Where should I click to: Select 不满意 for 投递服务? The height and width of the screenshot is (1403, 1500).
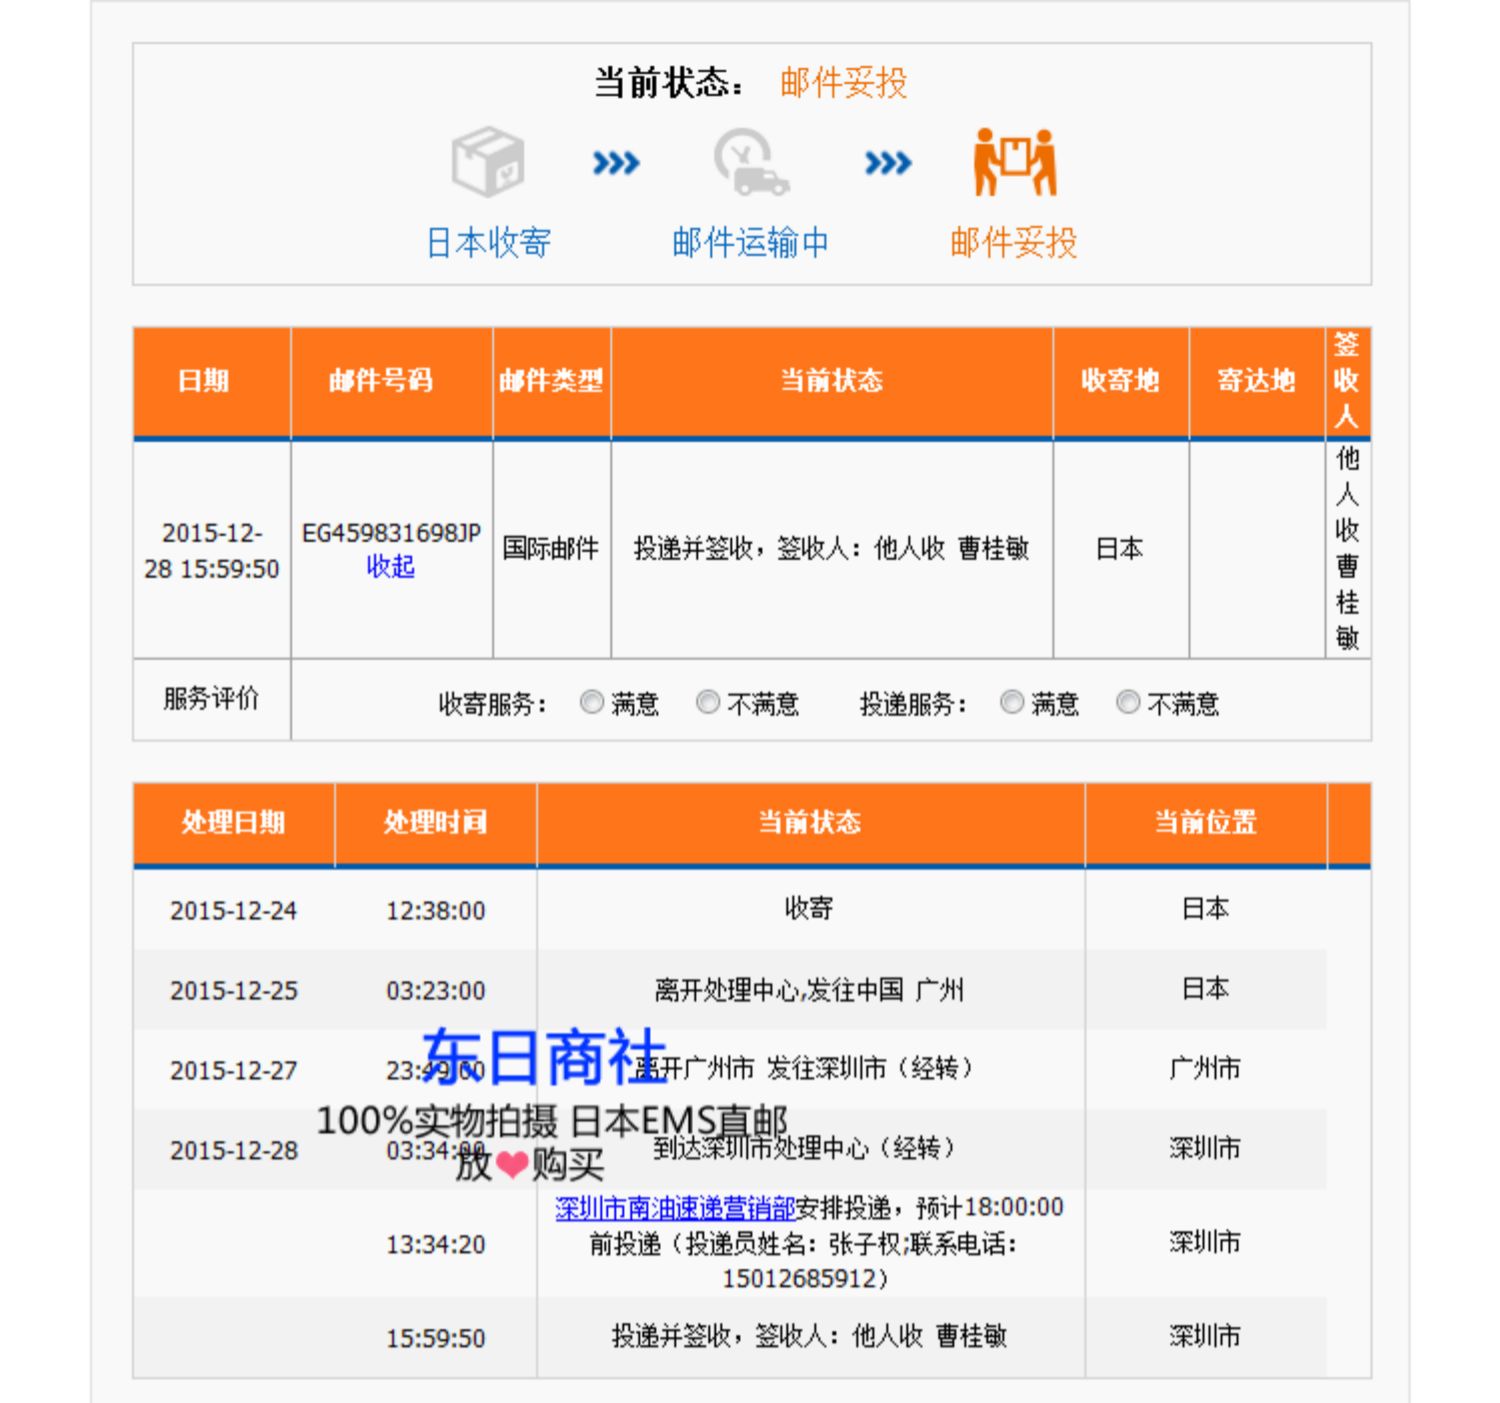(x=1128, y=703)
